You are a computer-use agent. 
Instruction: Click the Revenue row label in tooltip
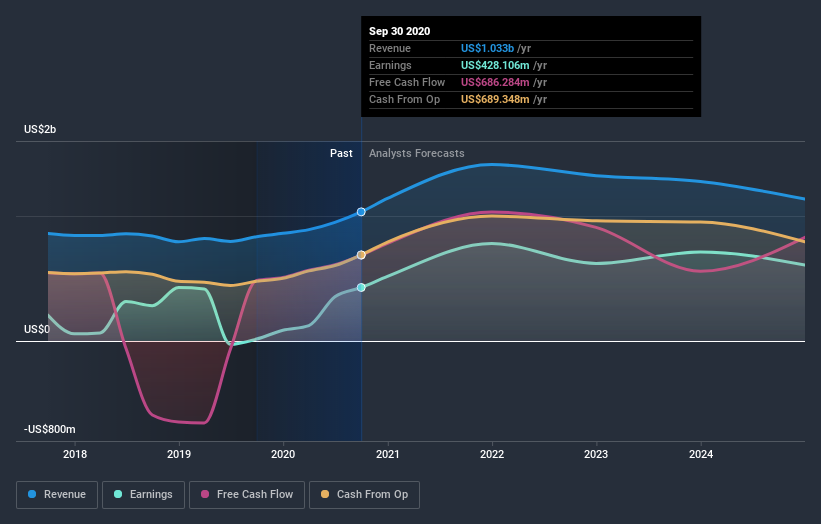click(390, 48)
